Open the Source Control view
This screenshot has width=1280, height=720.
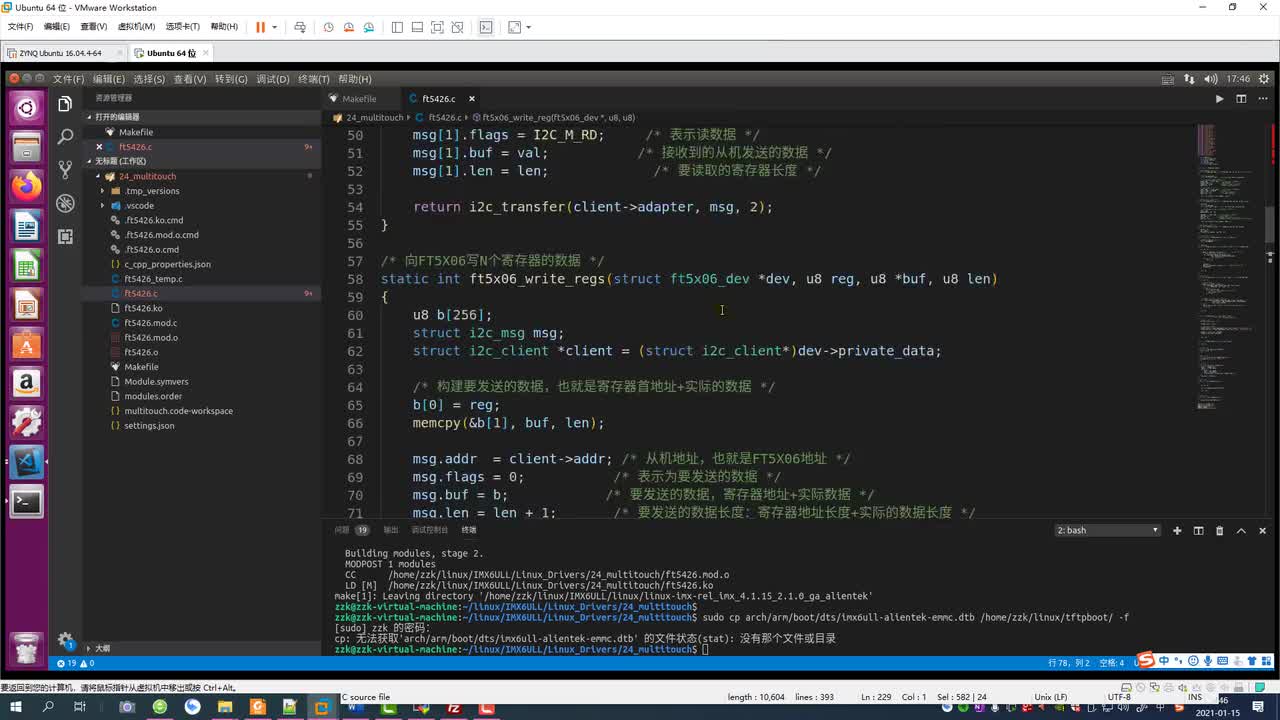tap(65, 170)
